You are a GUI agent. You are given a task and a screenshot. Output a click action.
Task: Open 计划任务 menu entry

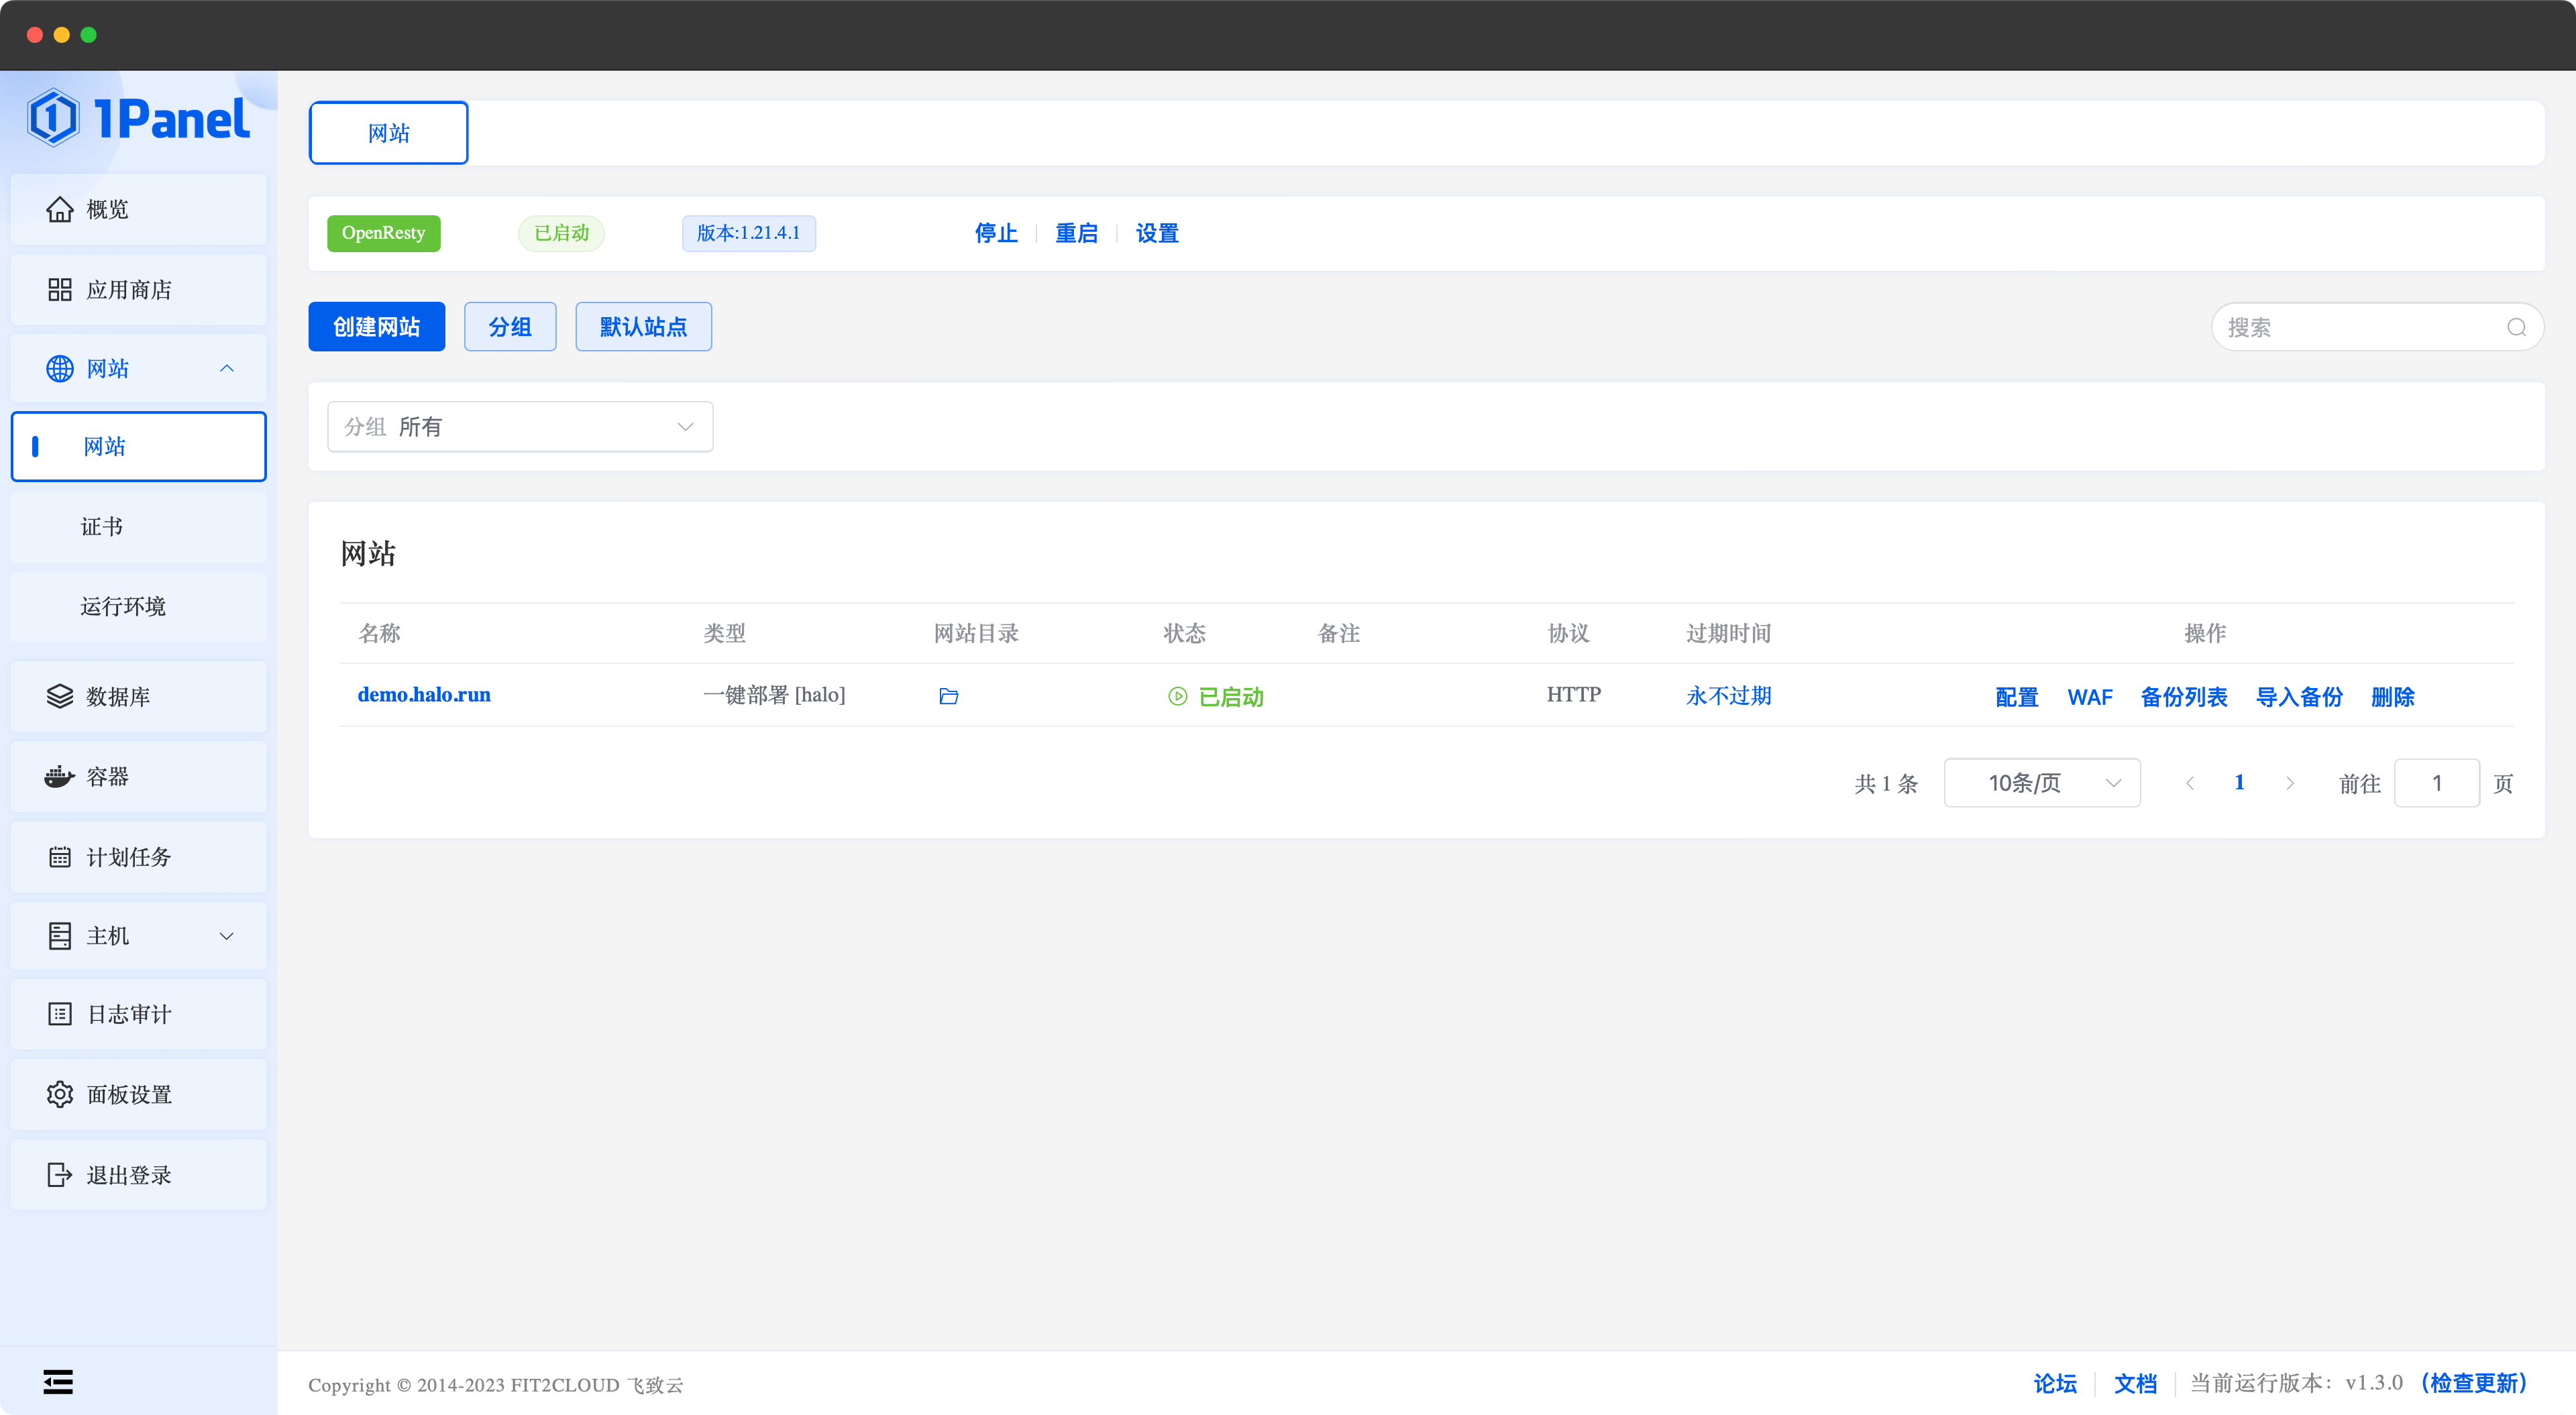point(139,857)
